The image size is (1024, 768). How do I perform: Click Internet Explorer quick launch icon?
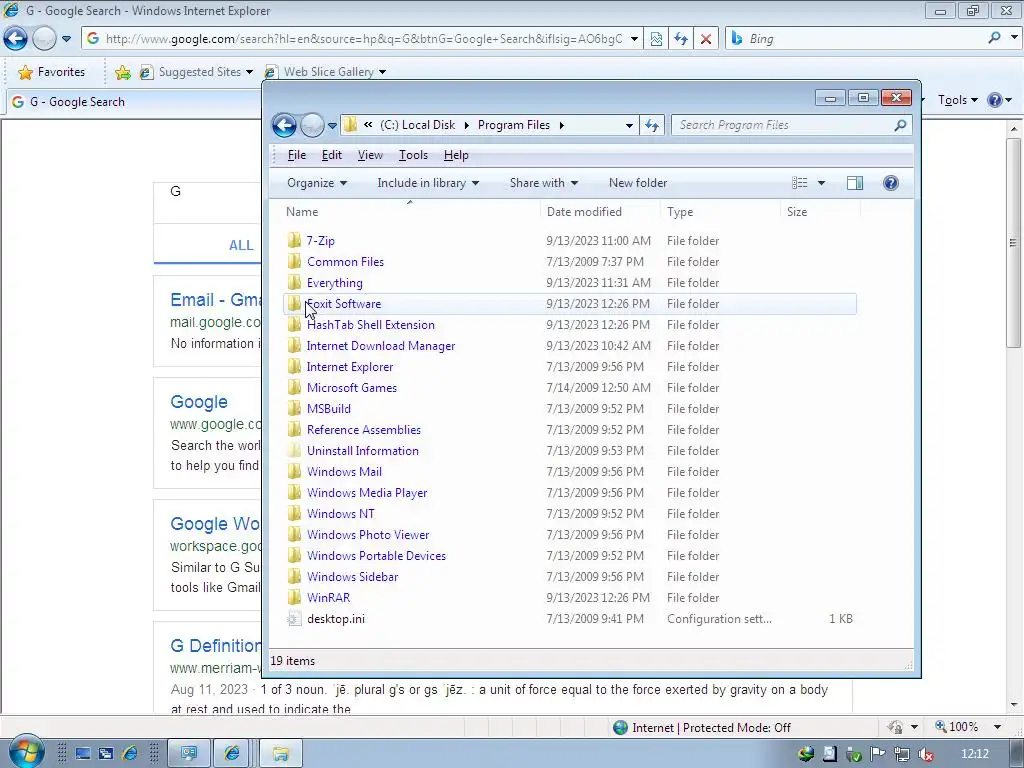(x=130, y=754)
